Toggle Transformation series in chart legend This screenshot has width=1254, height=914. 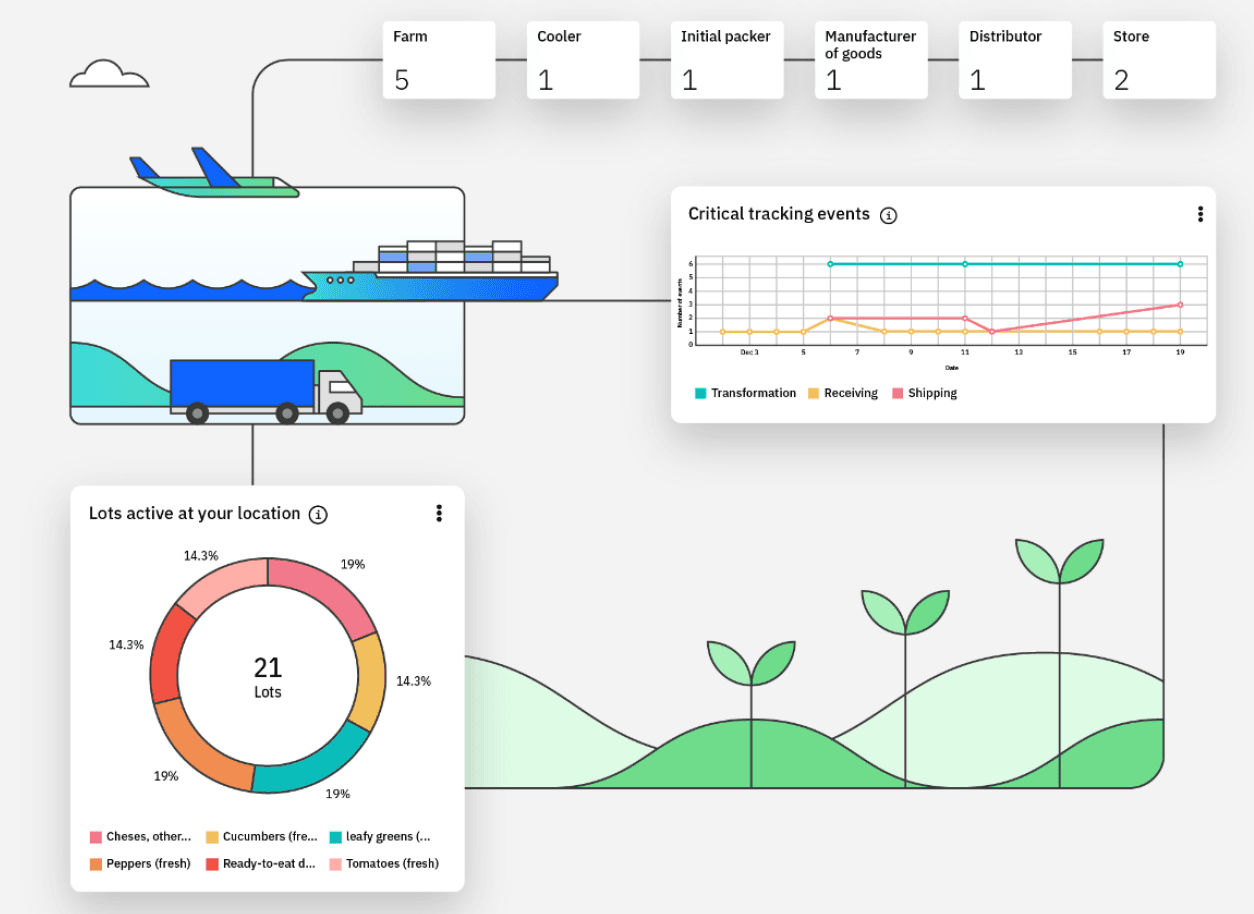745,393
